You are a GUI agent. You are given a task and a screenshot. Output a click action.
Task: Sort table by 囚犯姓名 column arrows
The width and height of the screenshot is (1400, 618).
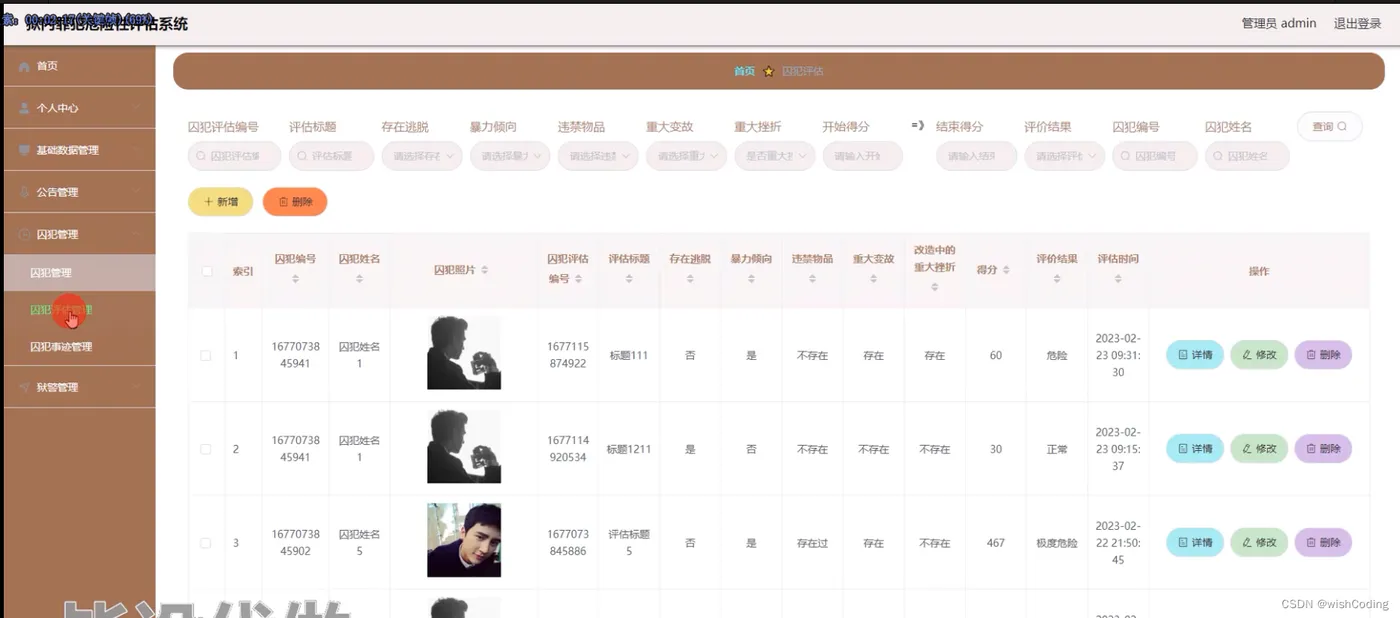click(x=359, y=279)
